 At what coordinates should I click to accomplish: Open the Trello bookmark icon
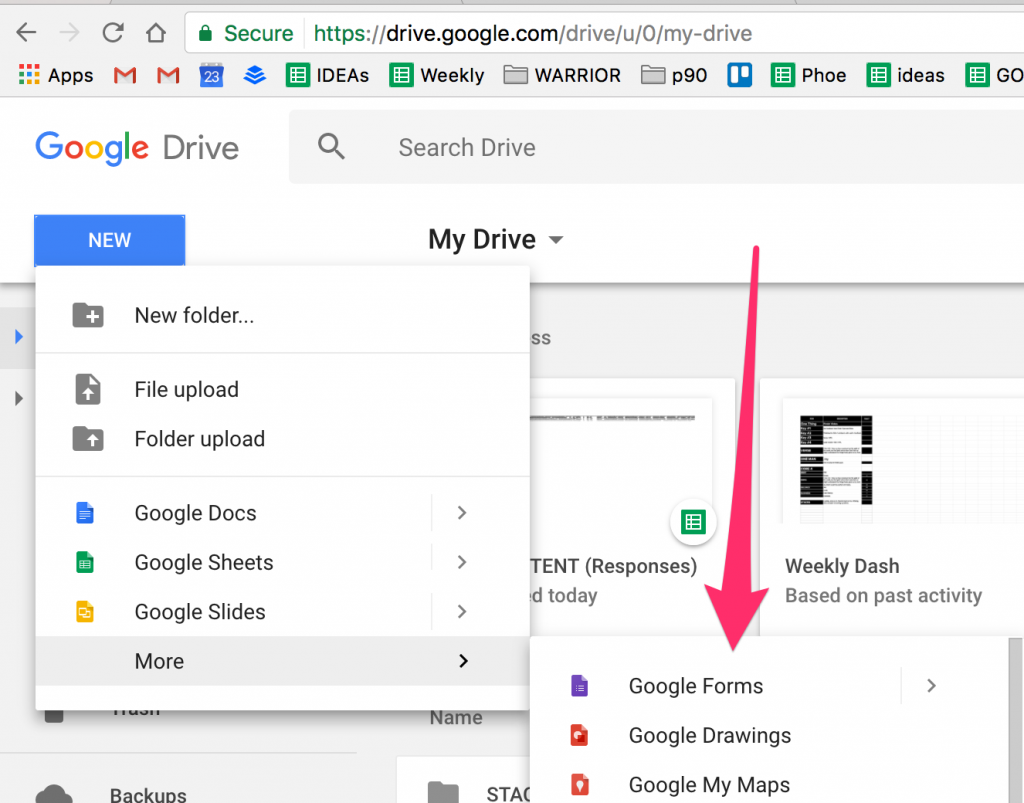739,75
